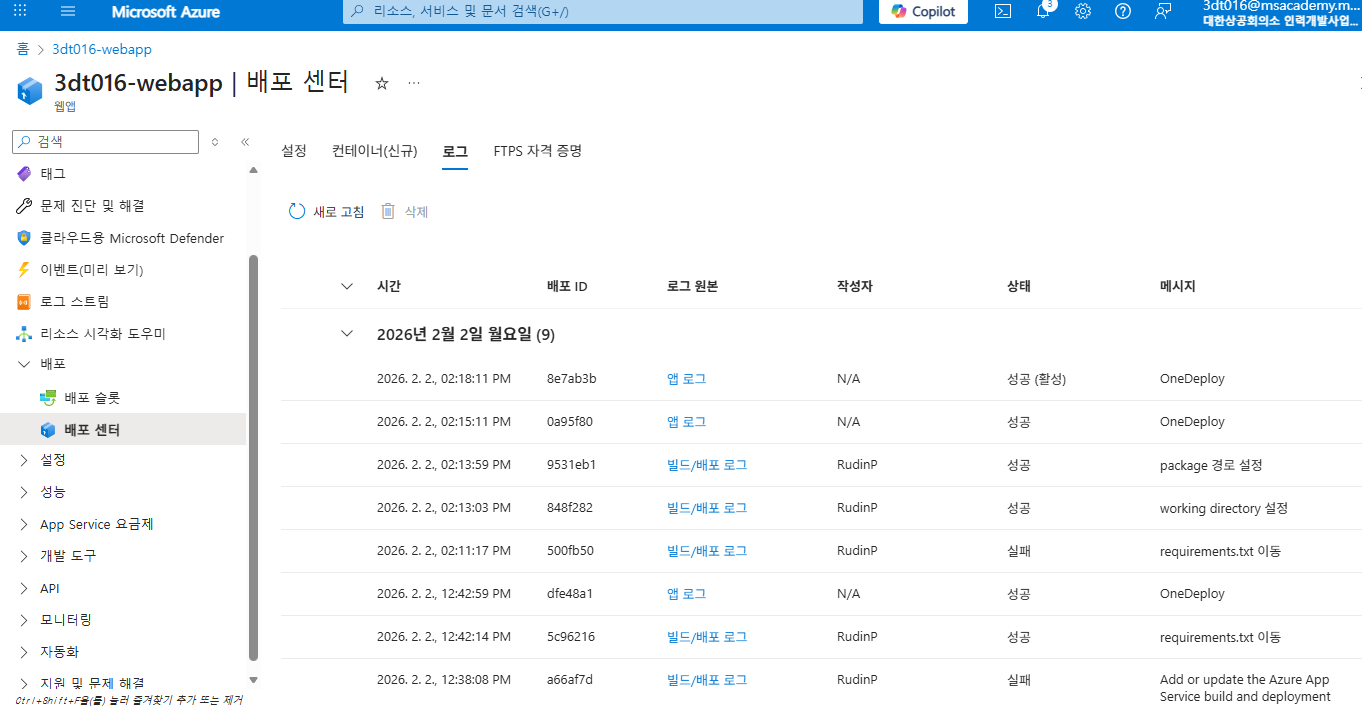The height and width of the screenshot is (706, 1362).
Task: Expand the API sidebar group
Action: click(24, 588)
